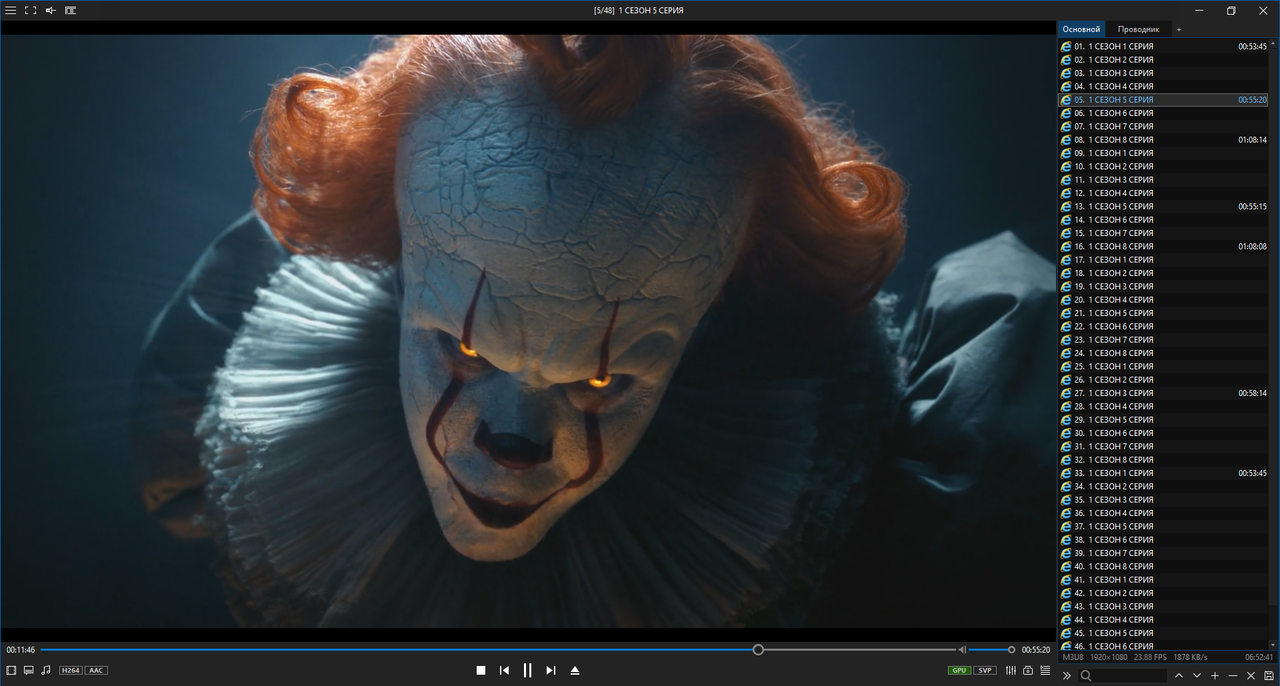
Task: Toggle the playlist panel icon
Action: coord(1046,670)
